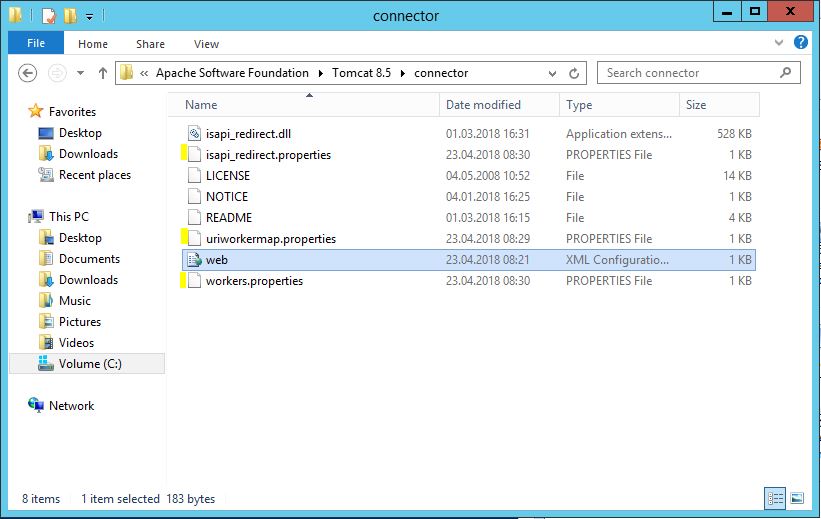
Task: Click the 528 KB size cell
Action: [x=734, y=134]
